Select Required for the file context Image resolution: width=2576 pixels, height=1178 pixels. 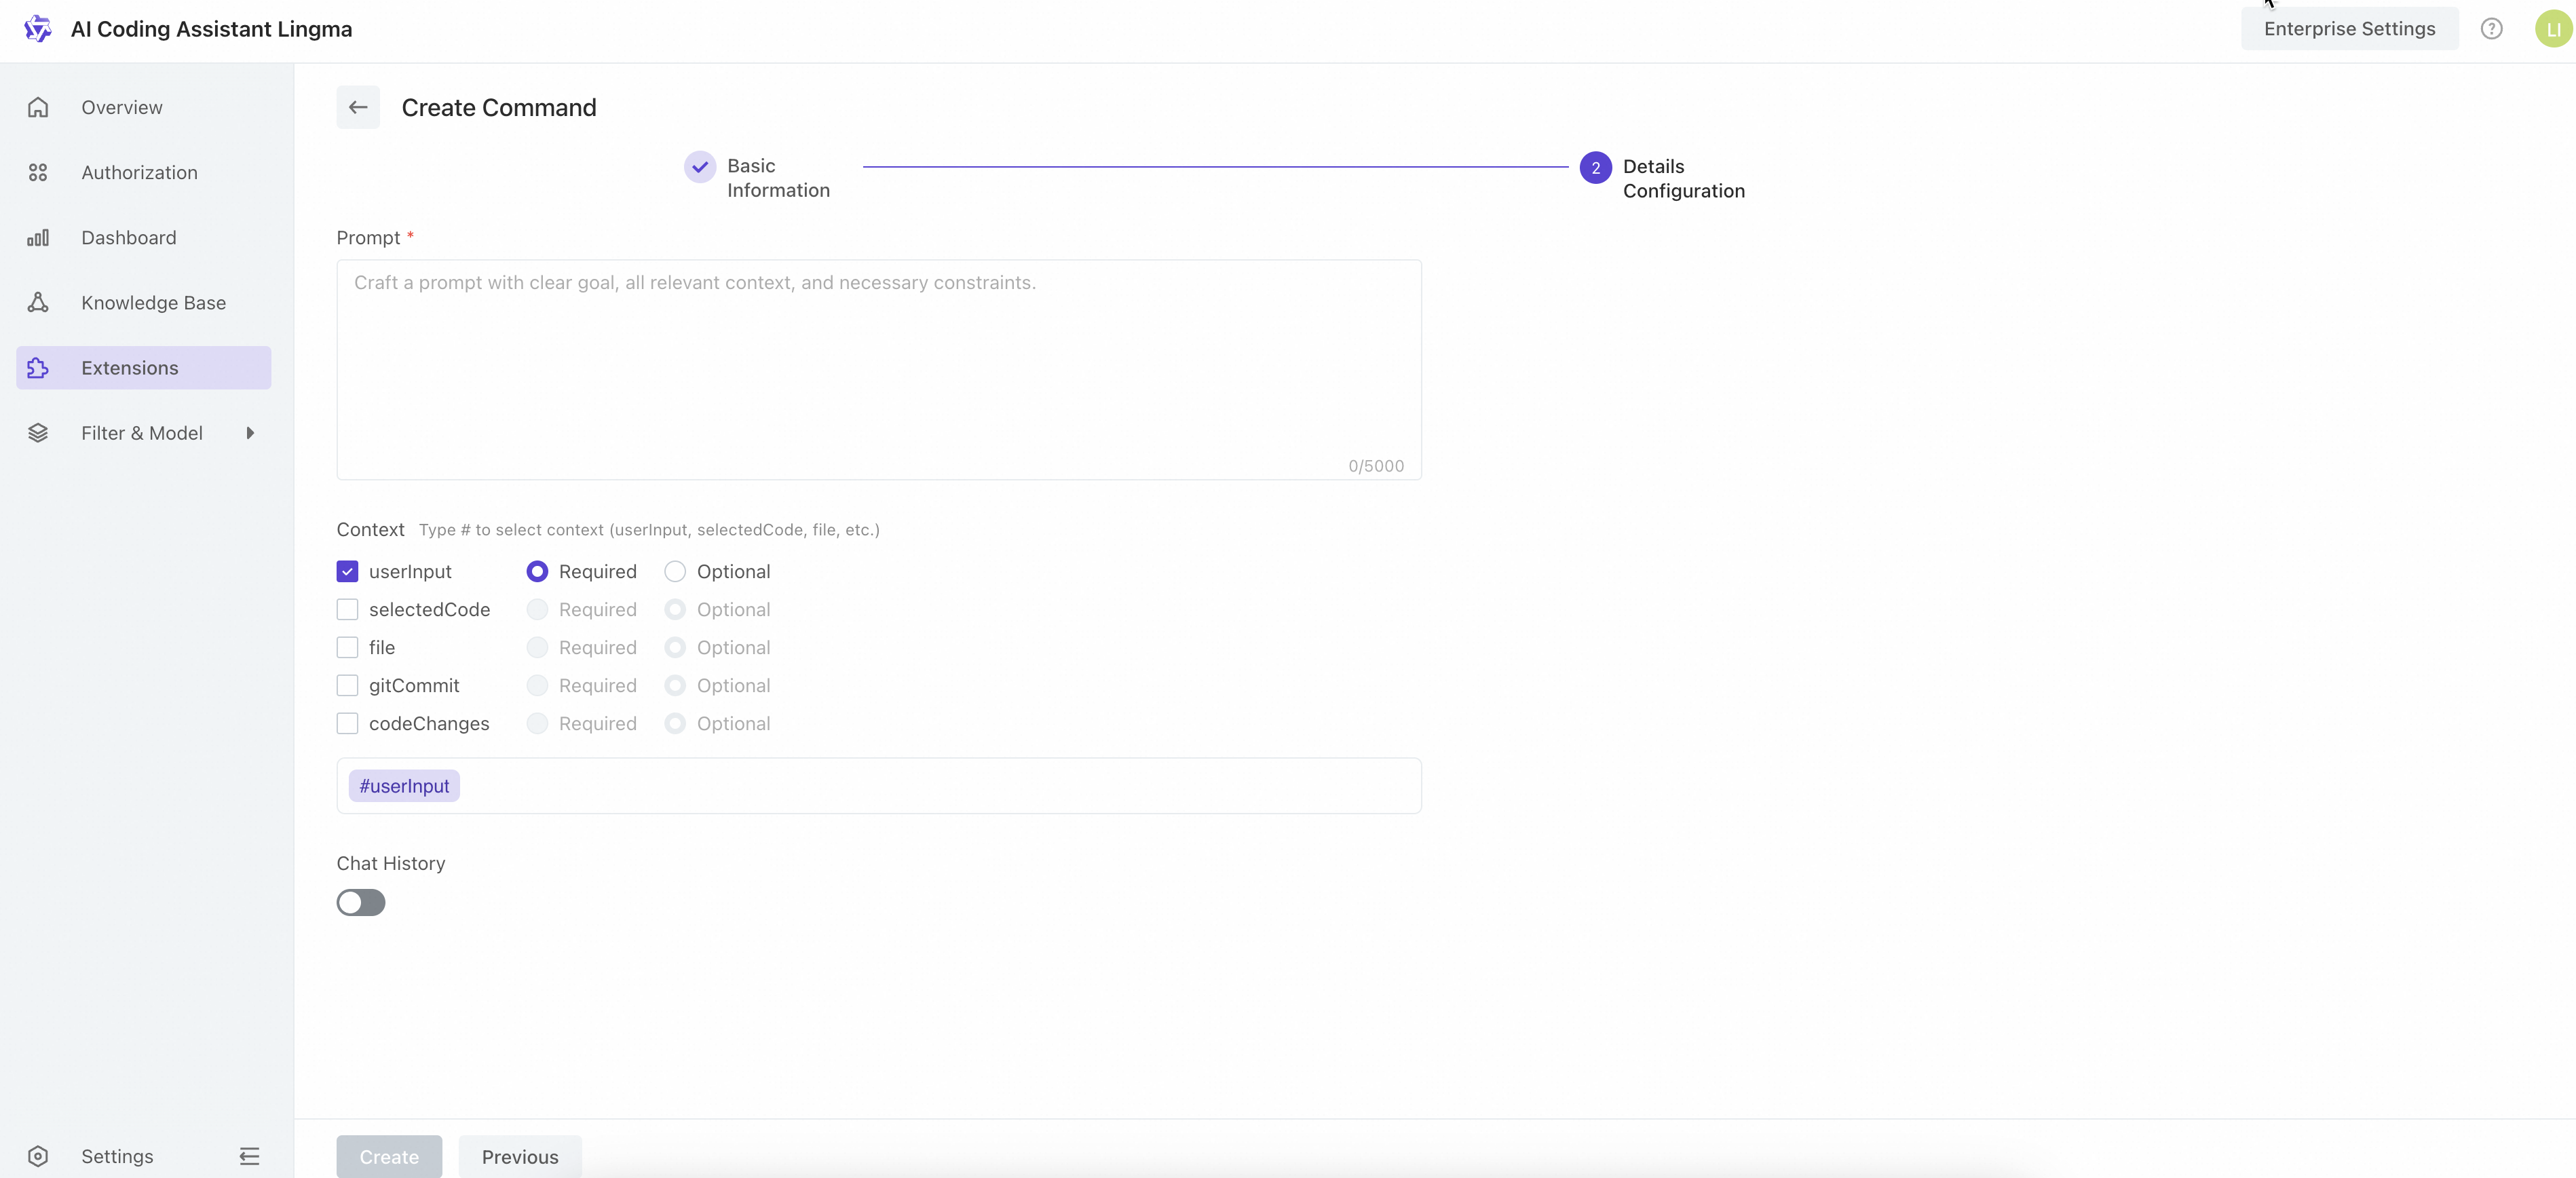click(537, 647)
